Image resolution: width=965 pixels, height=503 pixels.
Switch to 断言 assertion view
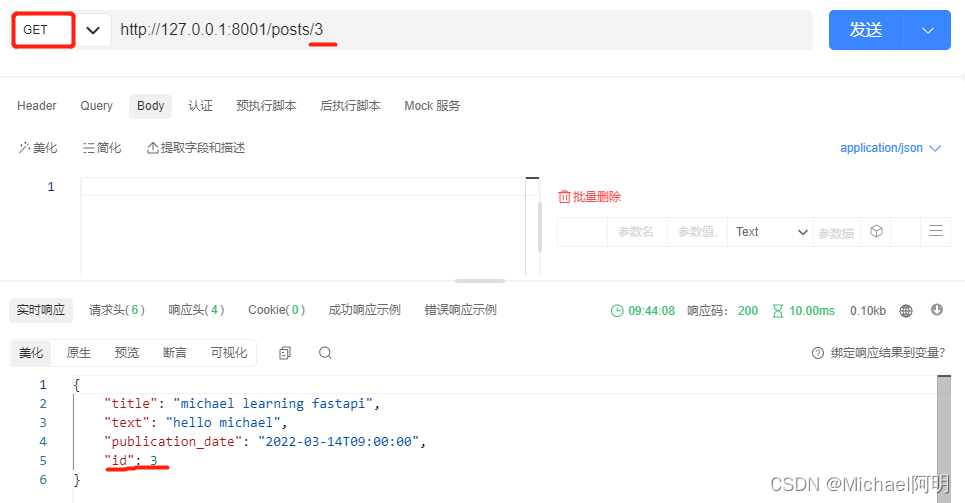click(175, 353)
